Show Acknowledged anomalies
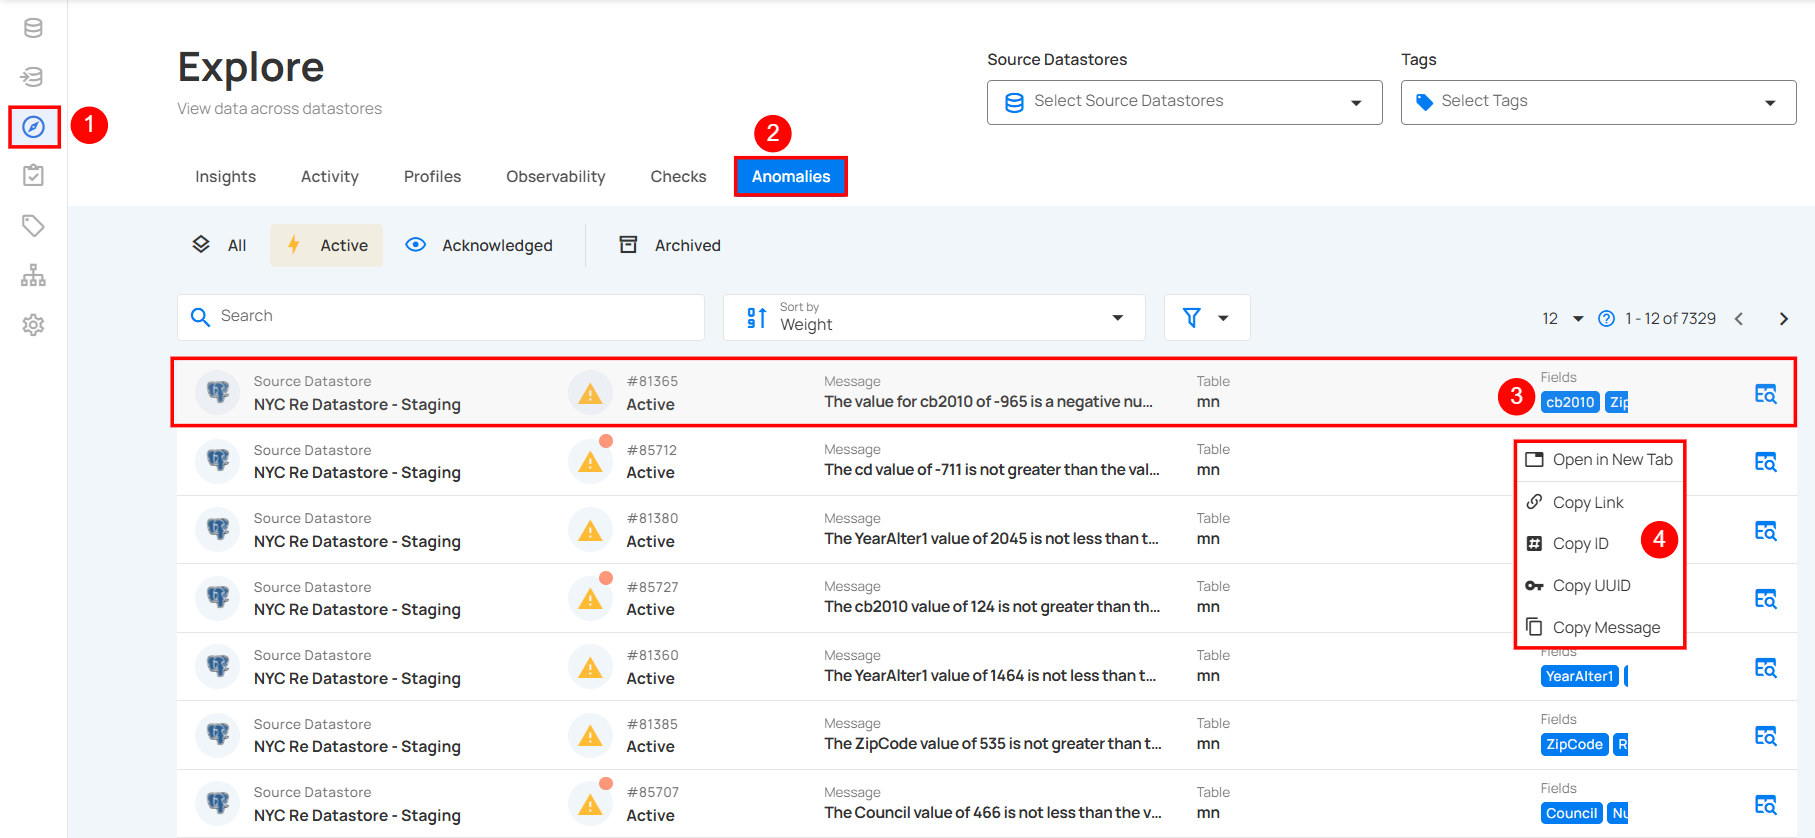 click(x=479, y=246)
